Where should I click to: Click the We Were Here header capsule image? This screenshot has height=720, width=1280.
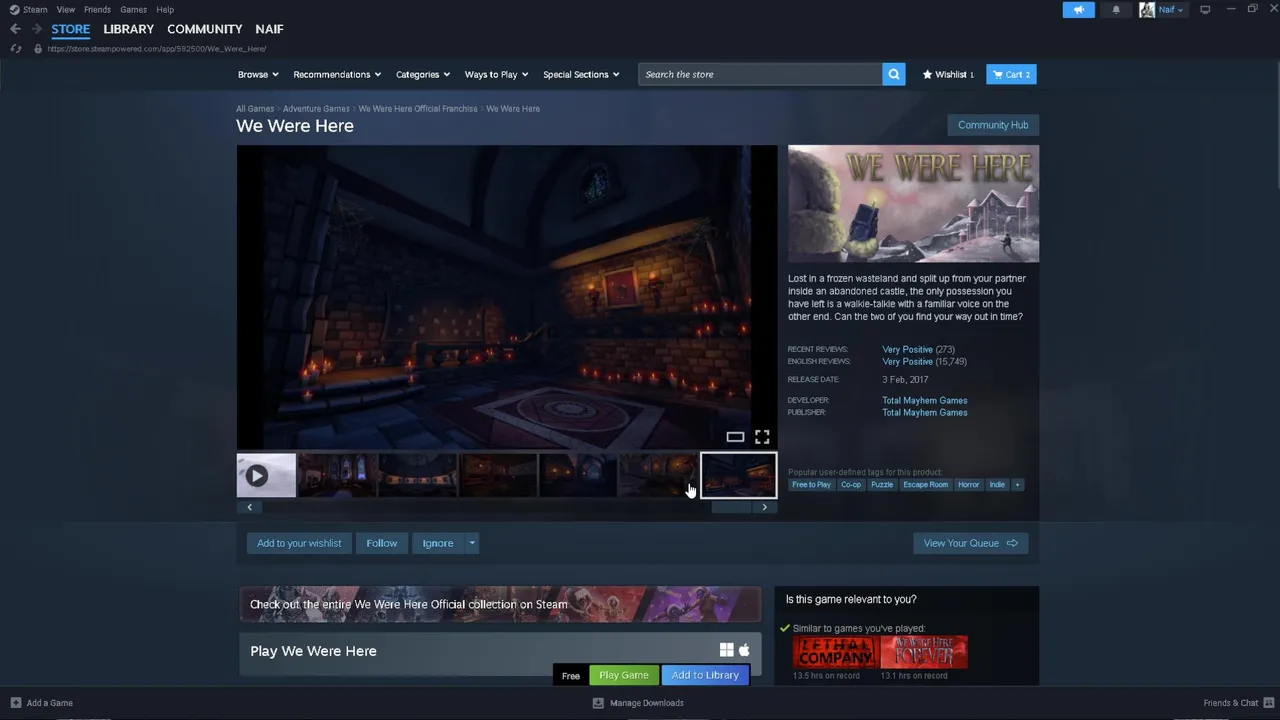[913, 204]
